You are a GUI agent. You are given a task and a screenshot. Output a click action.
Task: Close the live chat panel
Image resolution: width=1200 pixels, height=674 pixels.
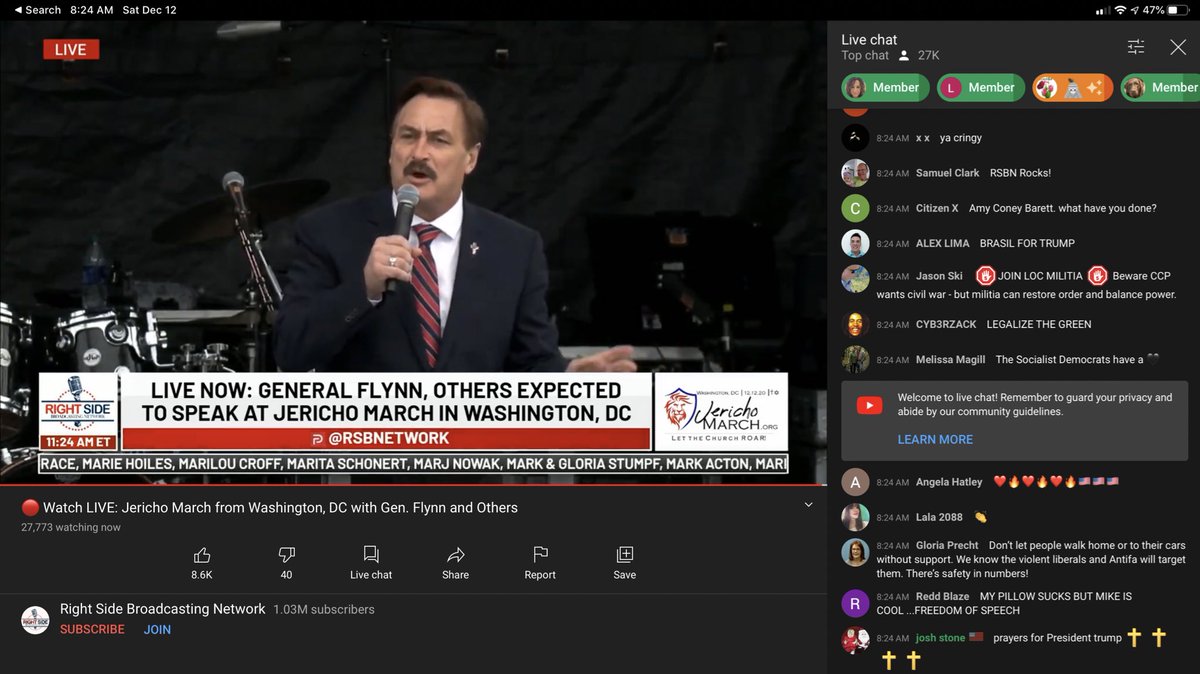coord(1178,47)
